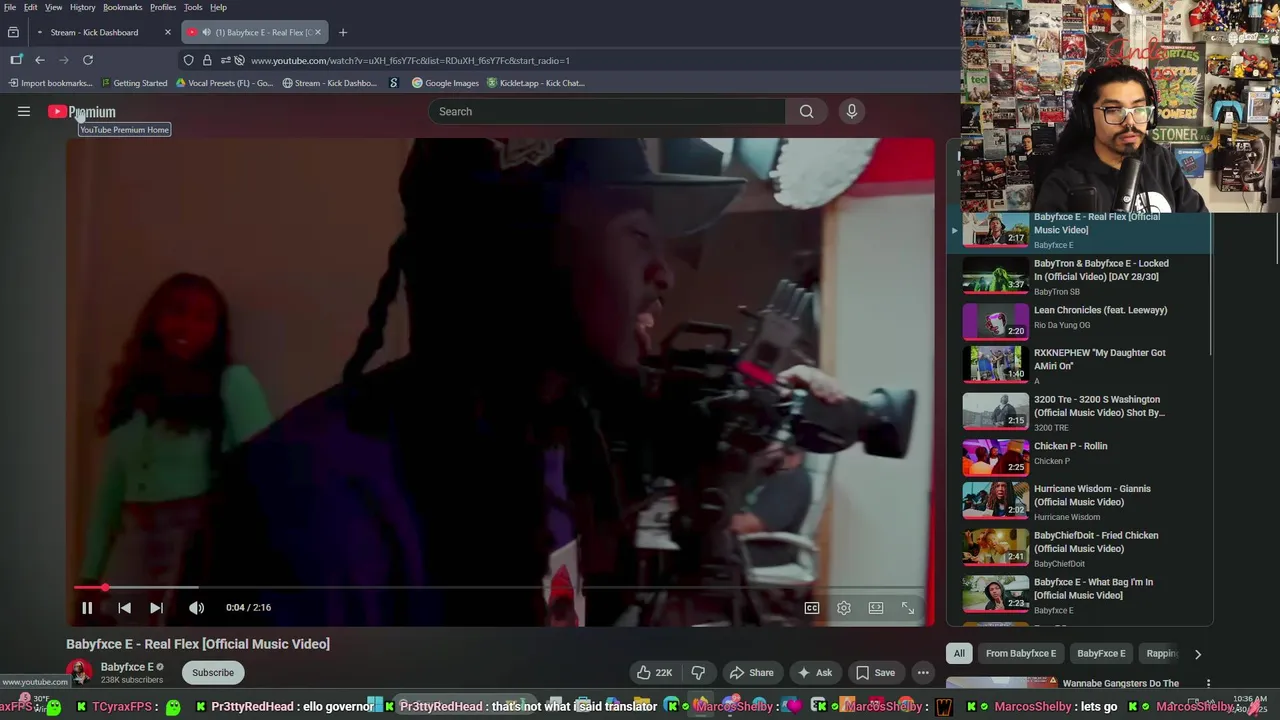1280x720 pixels.
Task: Enter fullscreen mode on the player
Action: tap(908, 607)
